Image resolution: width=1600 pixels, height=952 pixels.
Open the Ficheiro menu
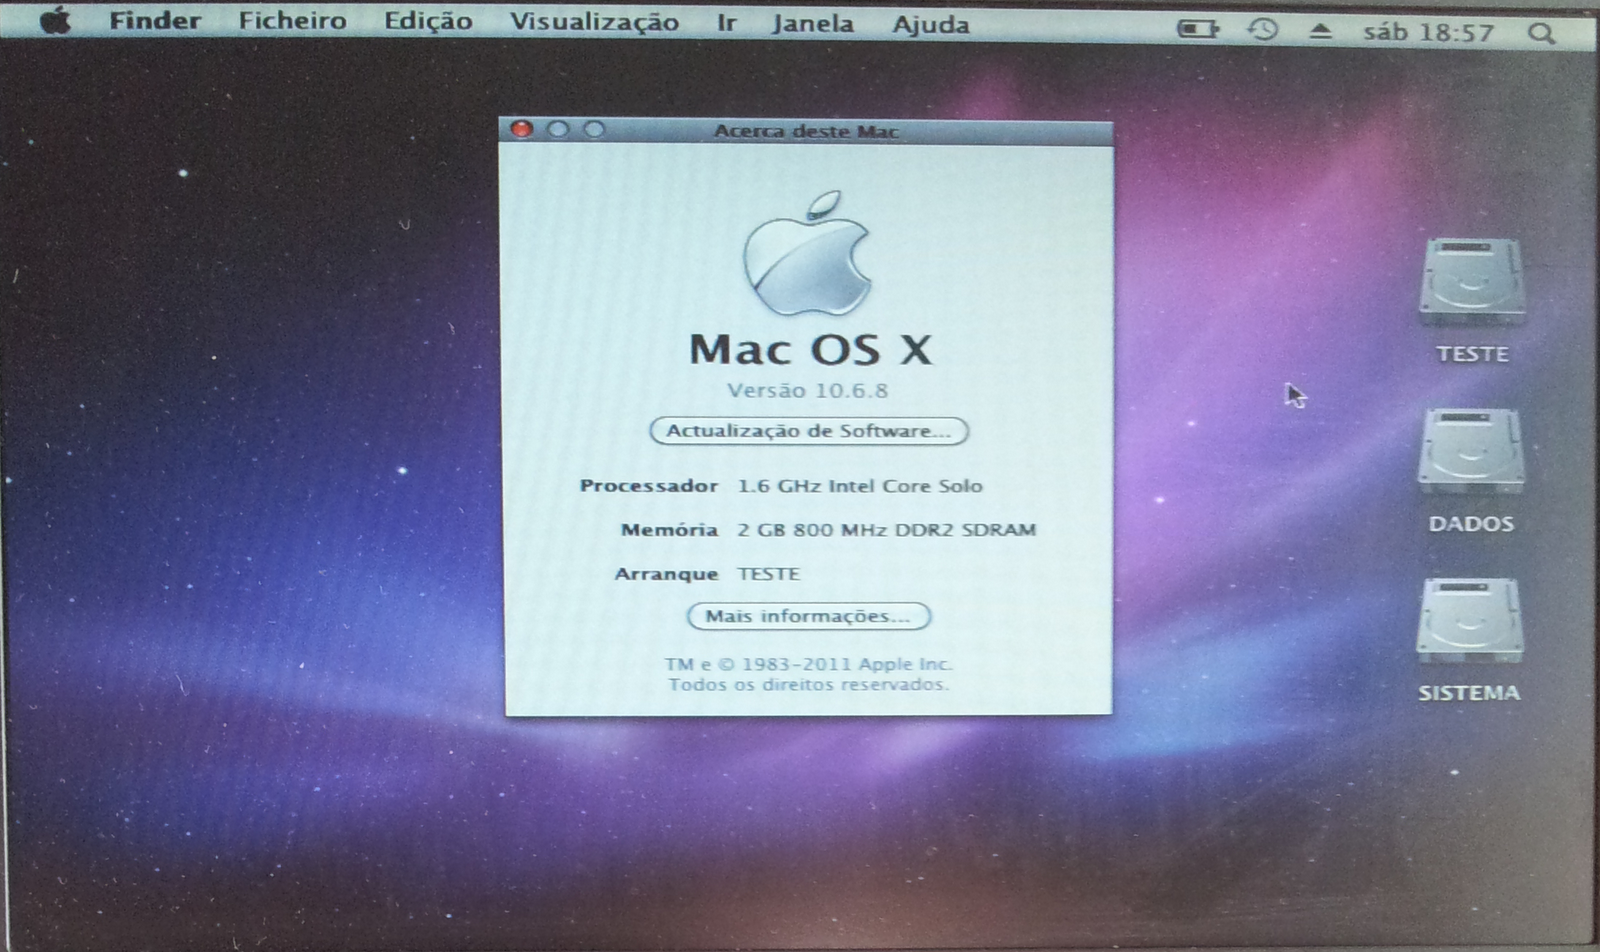coord(292,21)
